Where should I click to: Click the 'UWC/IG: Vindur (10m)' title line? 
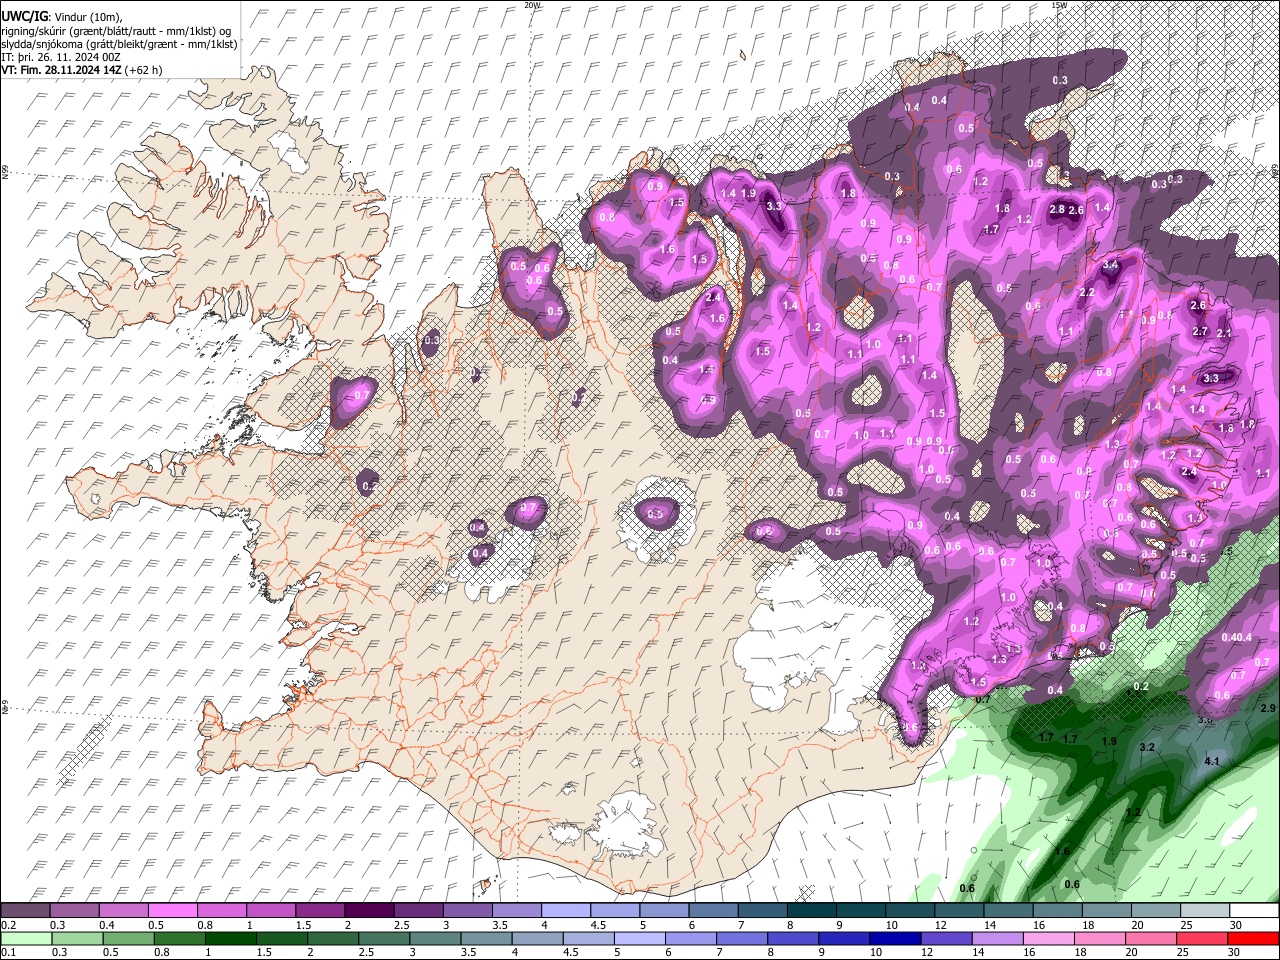(x=62, y=17)
